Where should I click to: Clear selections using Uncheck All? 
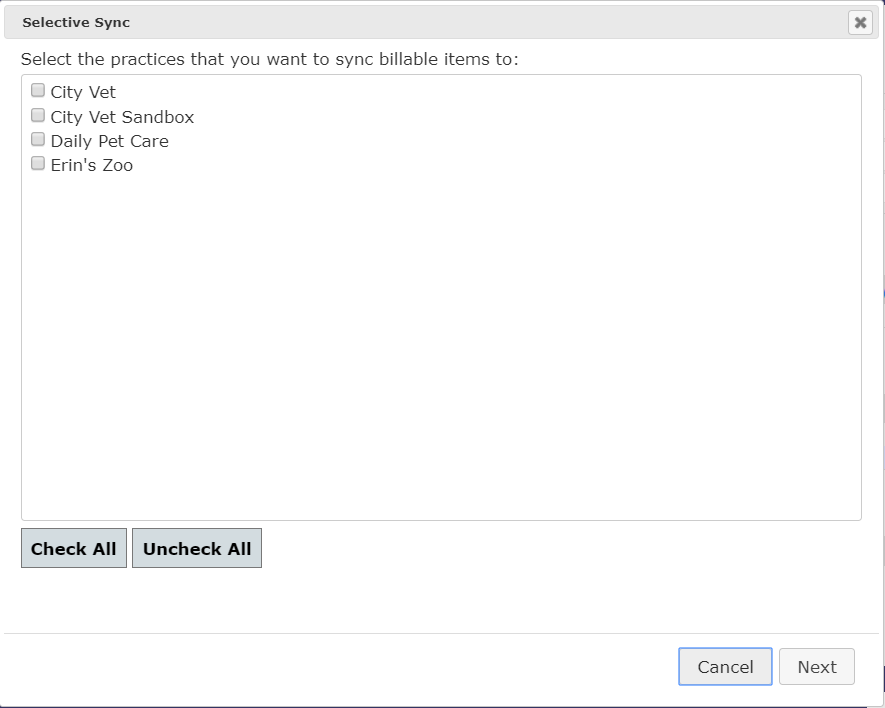pyautogui.click(x=197, y=548)
